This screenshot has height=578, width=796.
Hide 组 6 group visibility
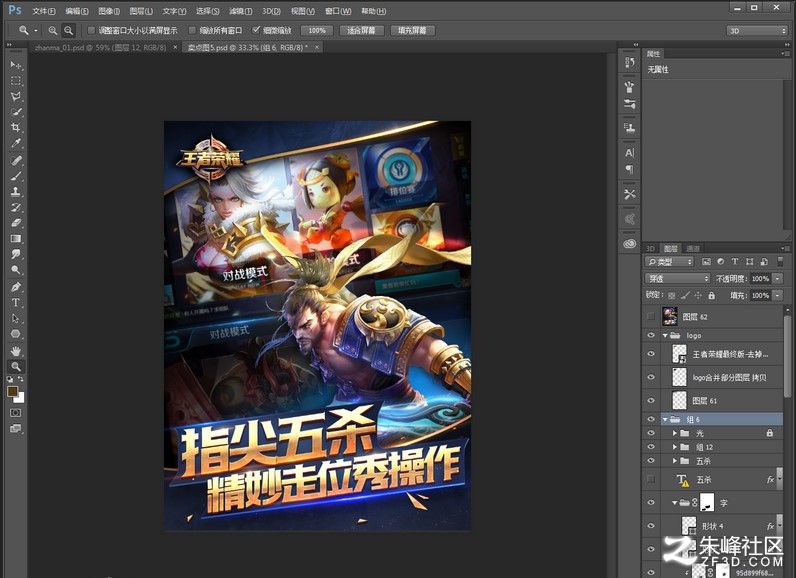[x=651, y=419]
